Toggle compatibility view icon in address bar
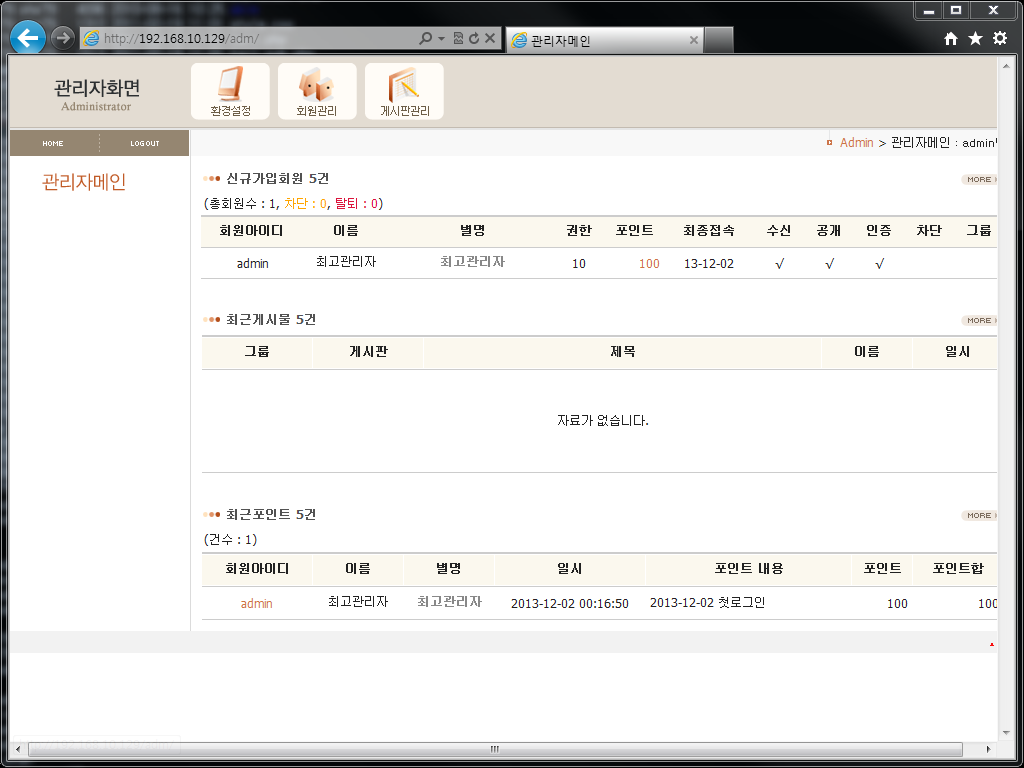The width and height of the screenshot is (1024, 768). [x=458, y=39]
